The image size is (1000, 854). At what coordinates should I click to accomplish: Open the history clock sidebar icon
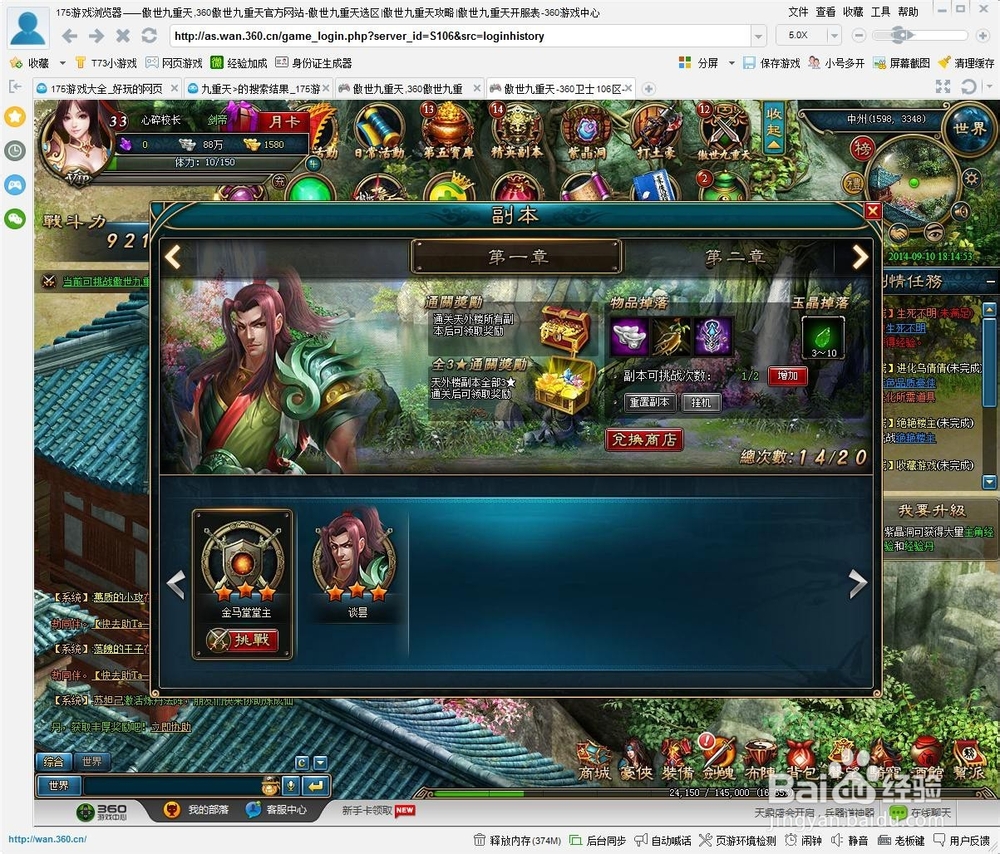coord(15,151)
